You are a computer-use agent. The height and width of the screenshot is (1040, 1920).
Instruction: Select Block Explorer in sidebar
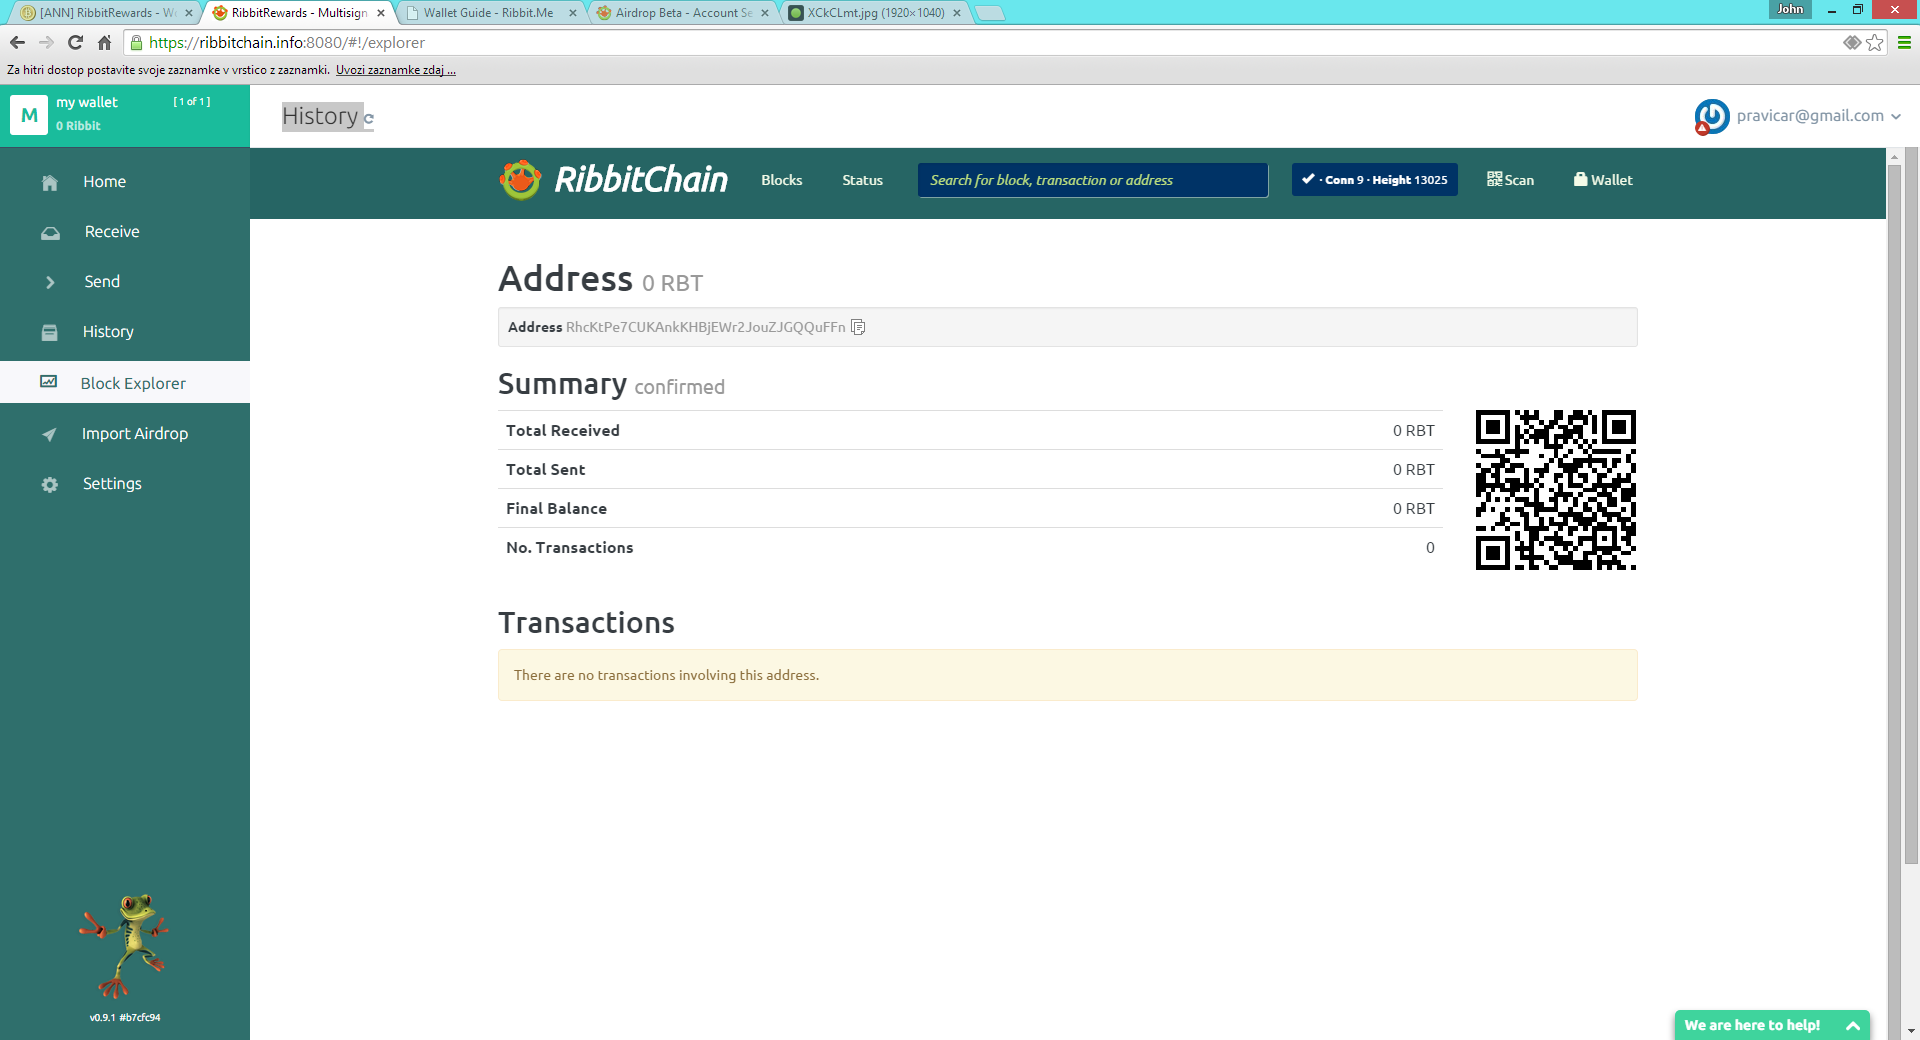(125, 383)
